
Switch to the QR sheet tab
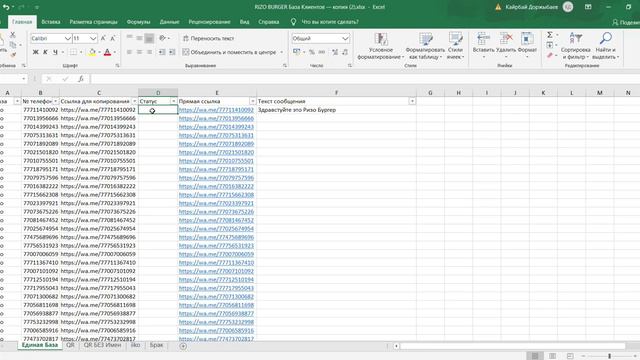coord(70,345)
